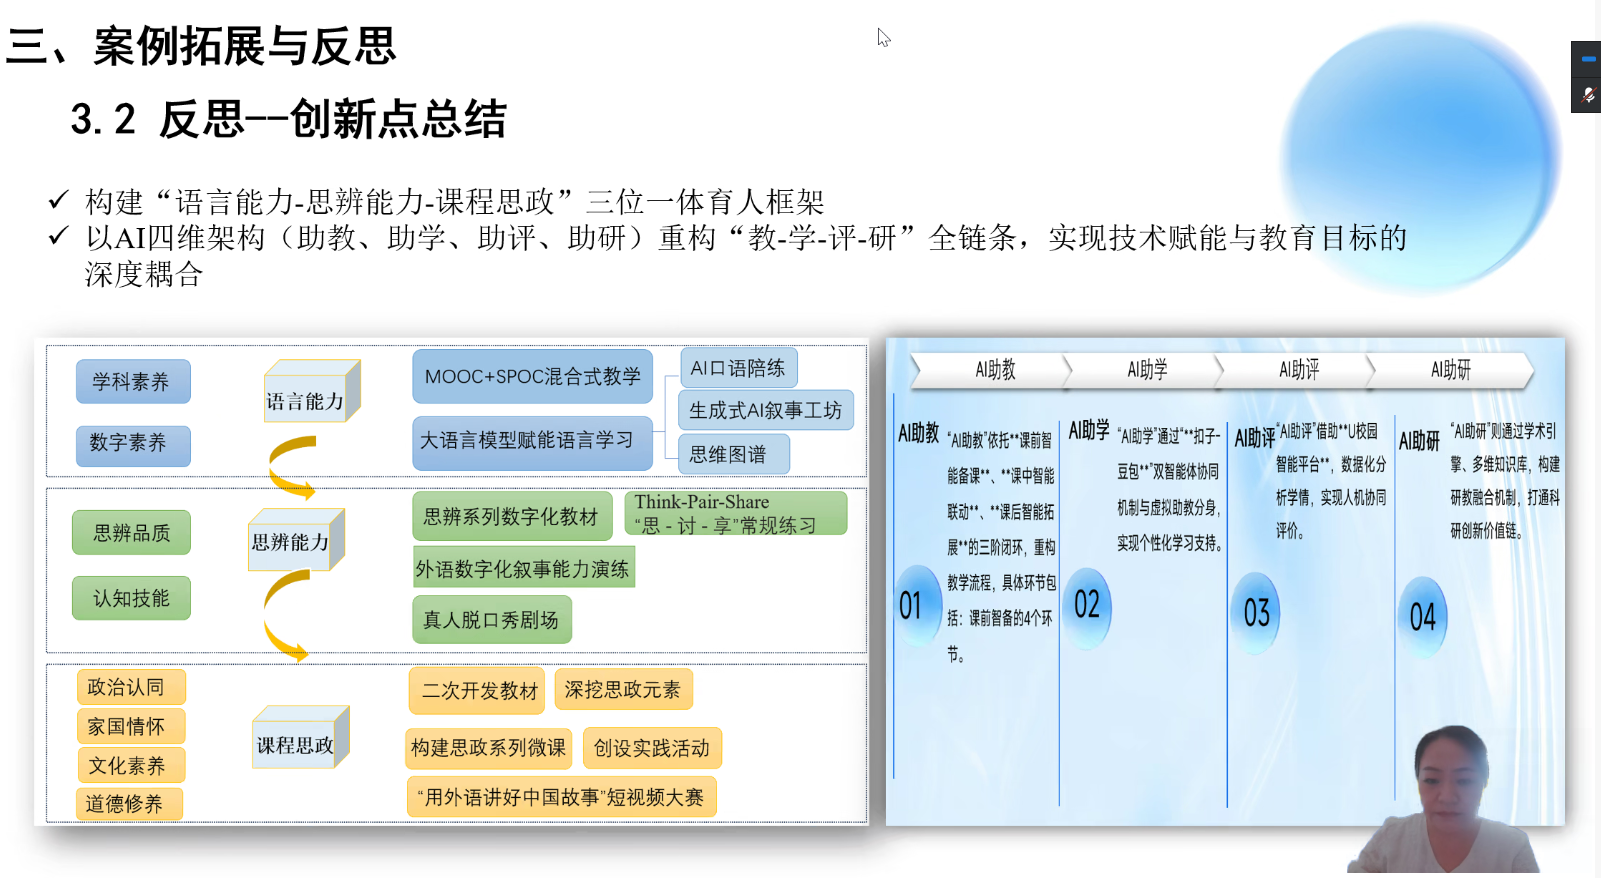Select the presenter's webcam video thumbnail

click(x=1445, y=800)
